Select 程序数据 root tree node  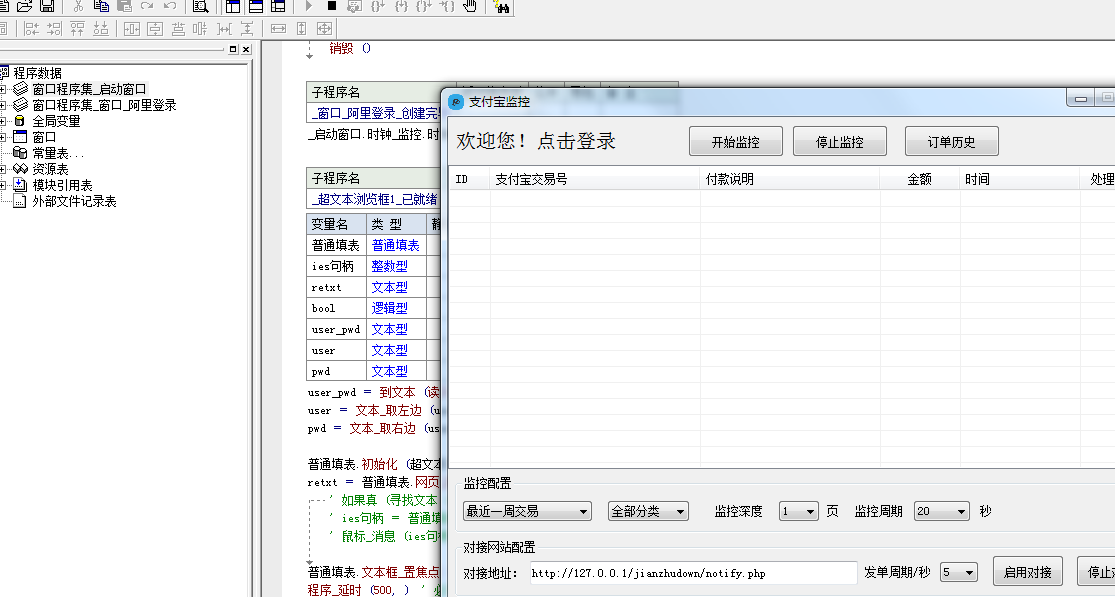(38, 73)
